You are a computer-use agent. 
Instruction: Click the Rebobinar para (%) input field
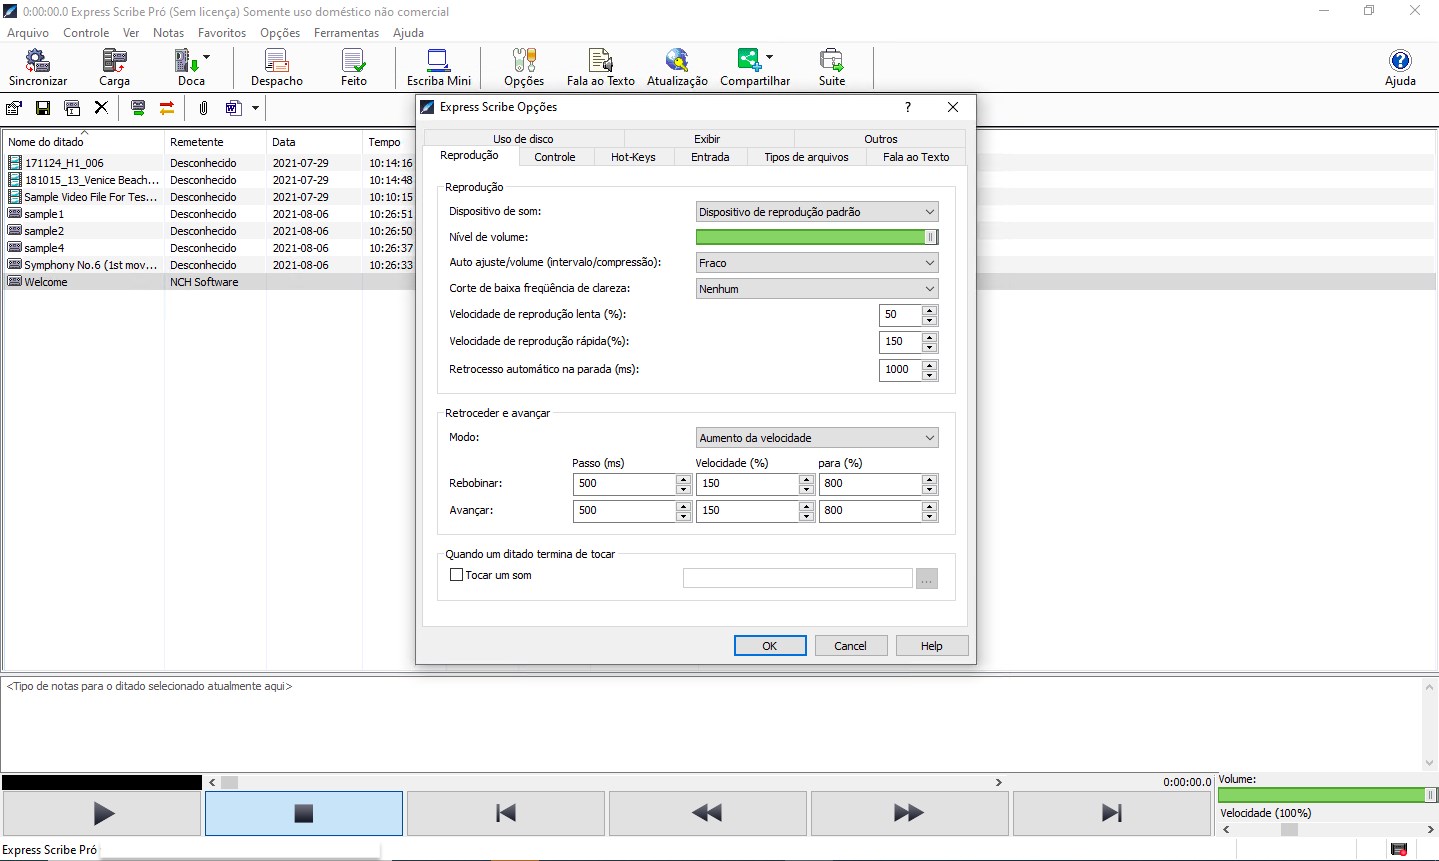point(870,484)
